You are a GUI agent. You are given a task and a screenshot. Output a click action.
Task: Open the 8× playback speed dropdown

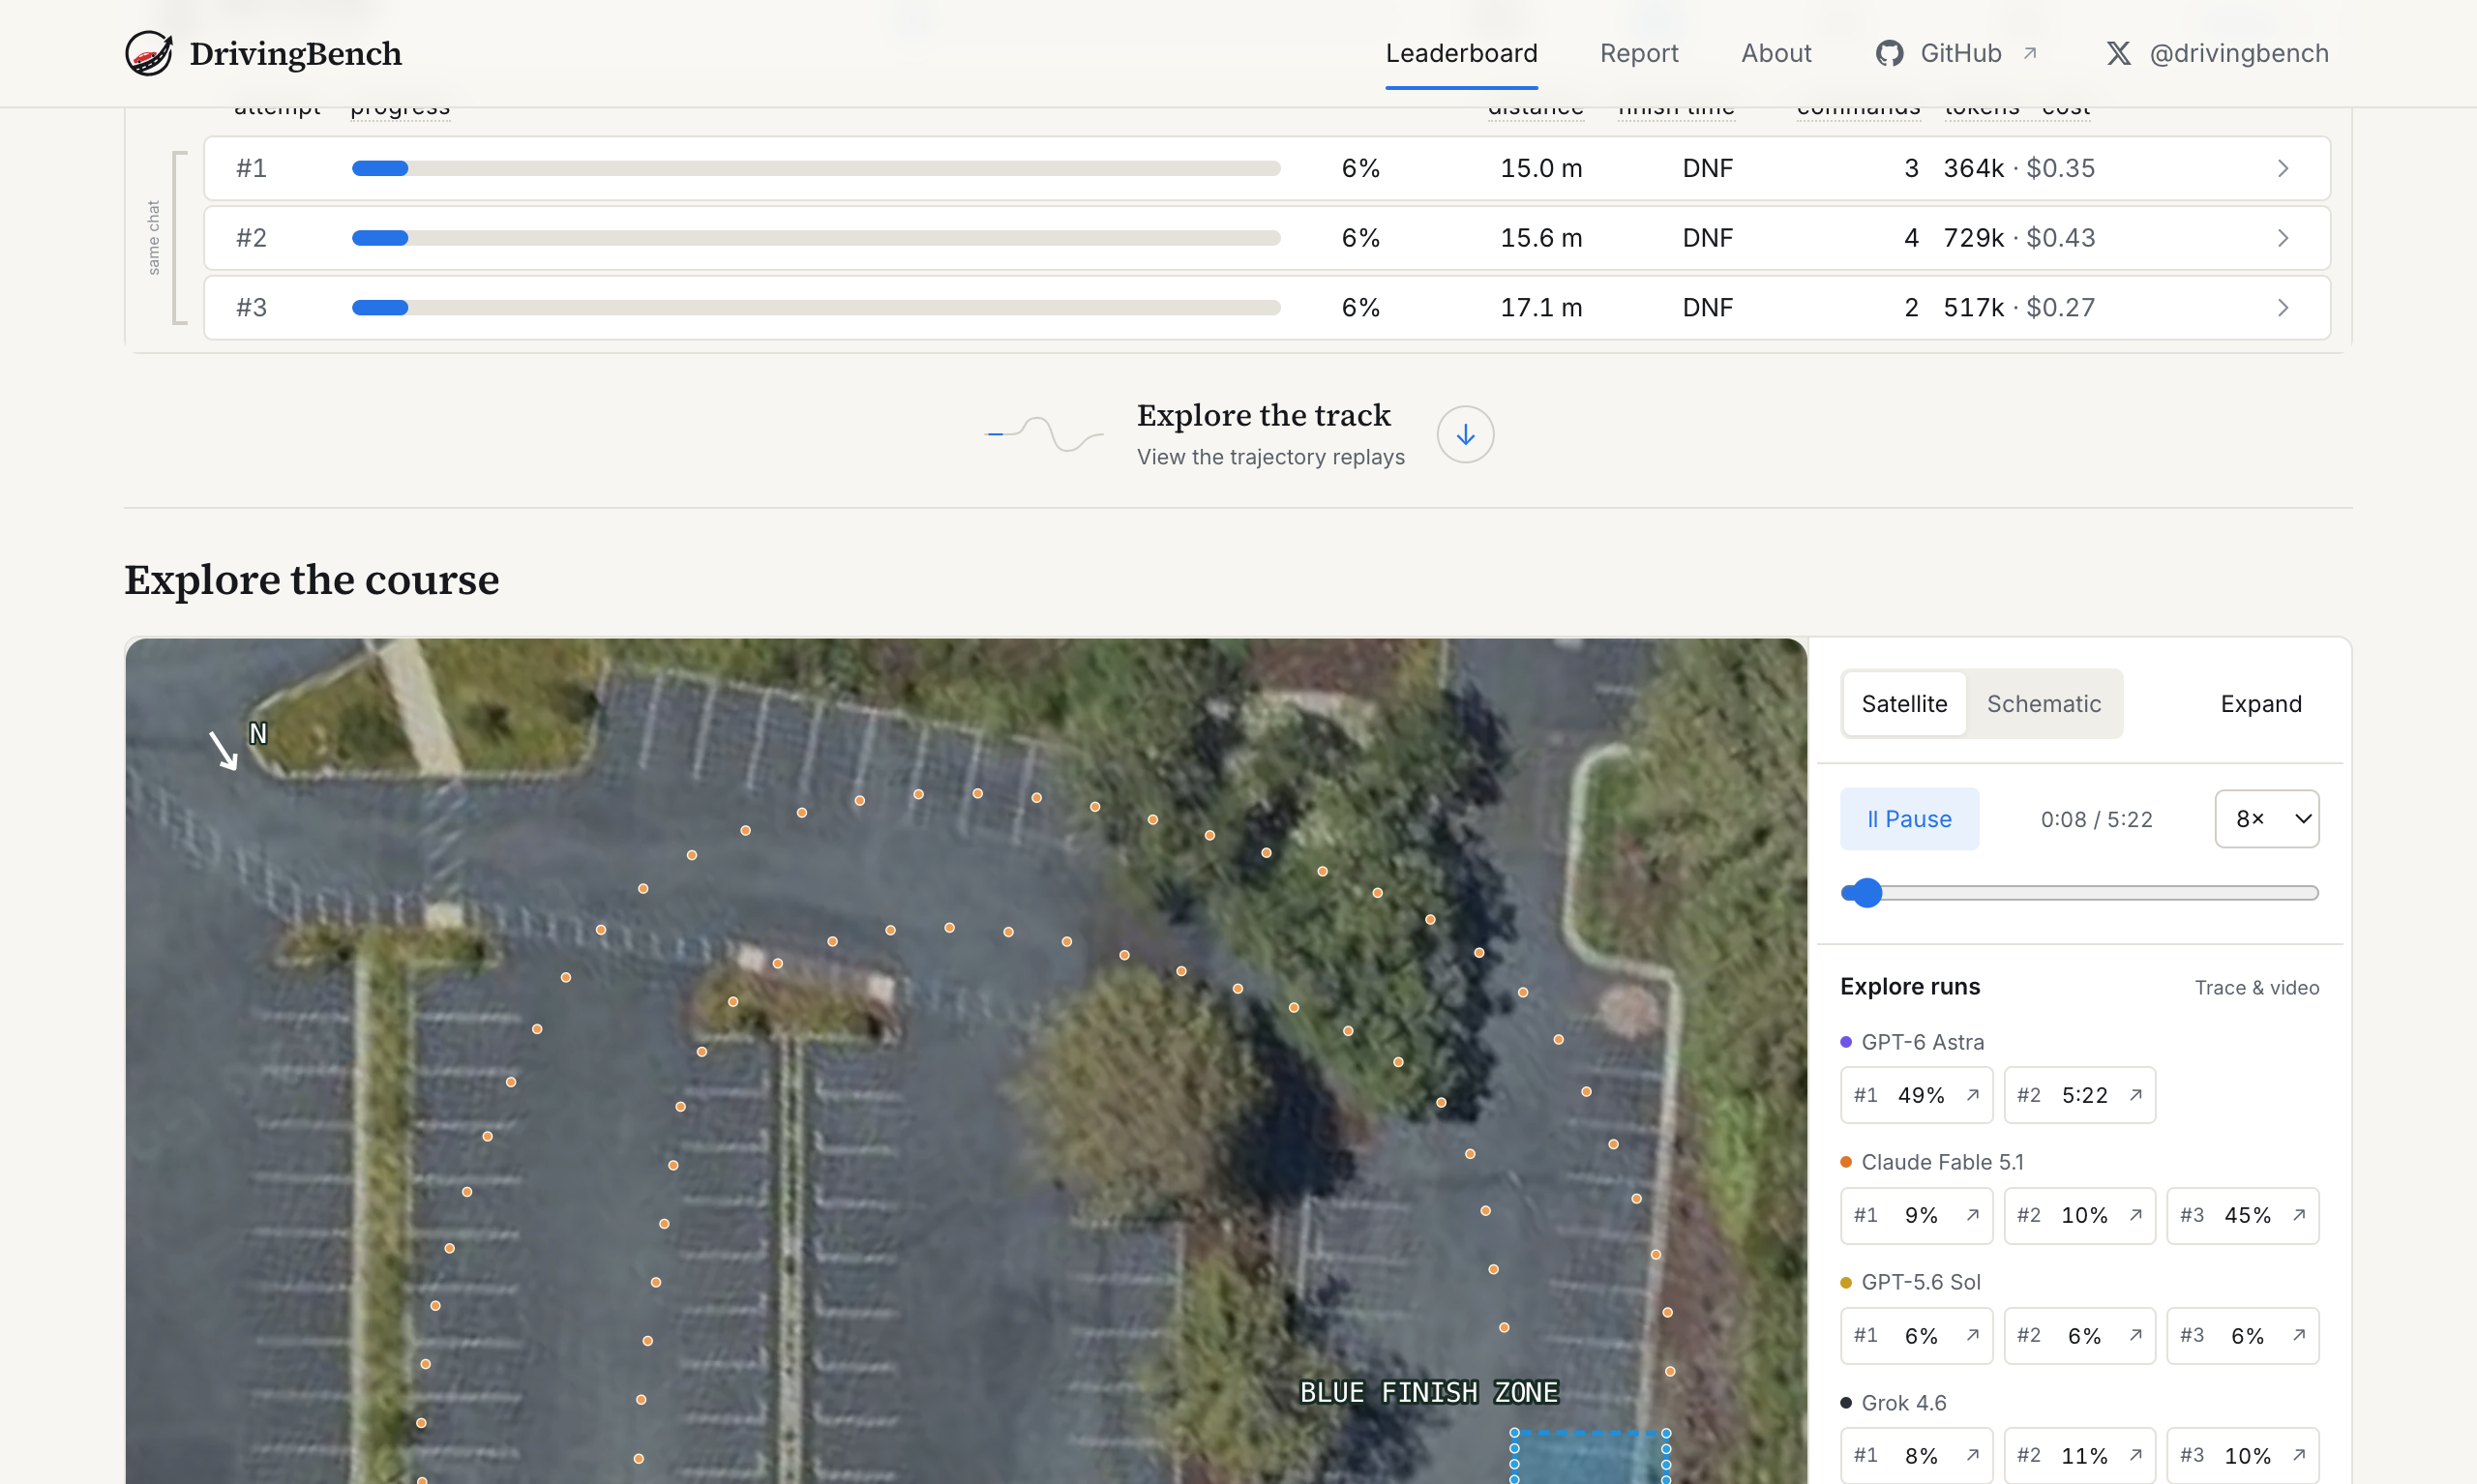(2267, 819)
